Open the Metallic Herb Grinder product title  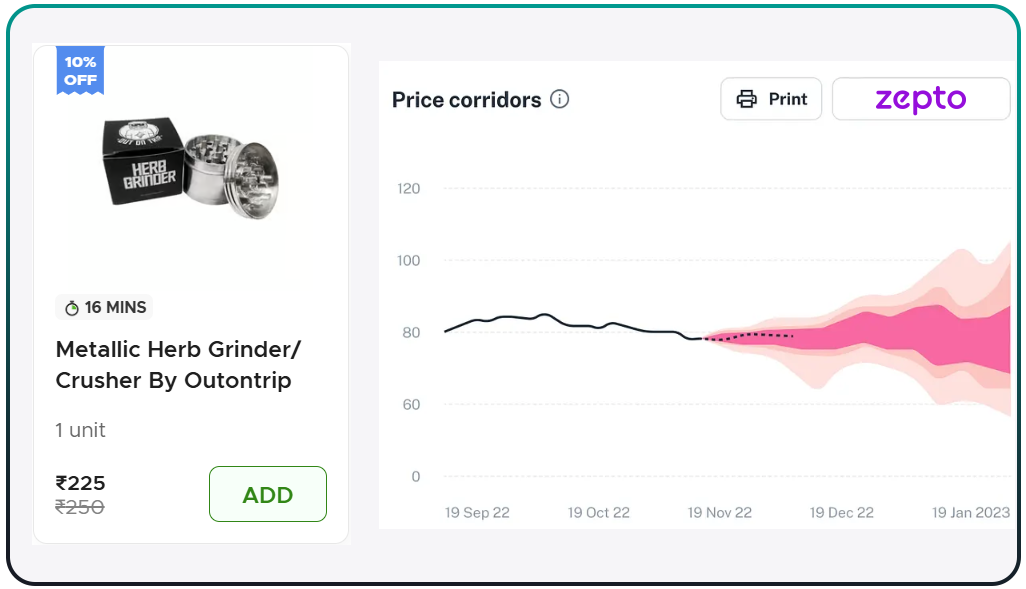pyautogui.click(x=177, y=365)
